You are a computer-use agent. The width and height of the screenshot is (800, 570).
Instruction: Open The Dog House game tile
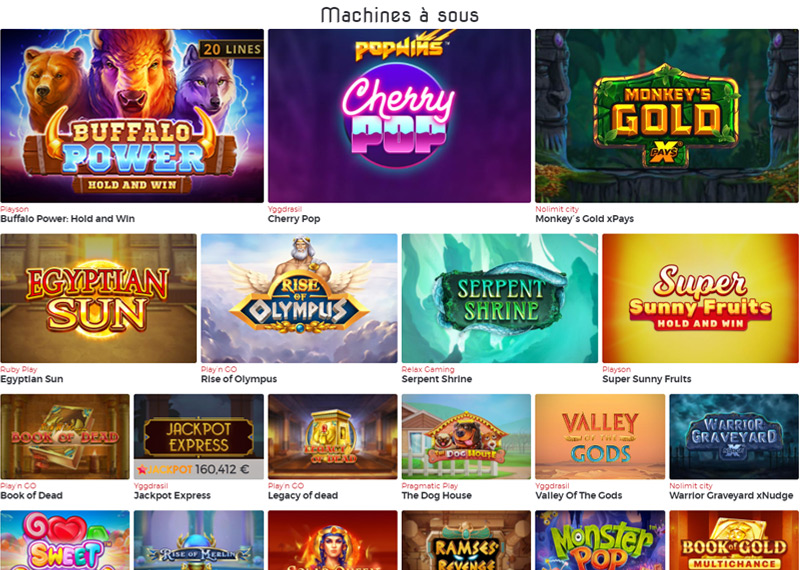coord(466,436)
